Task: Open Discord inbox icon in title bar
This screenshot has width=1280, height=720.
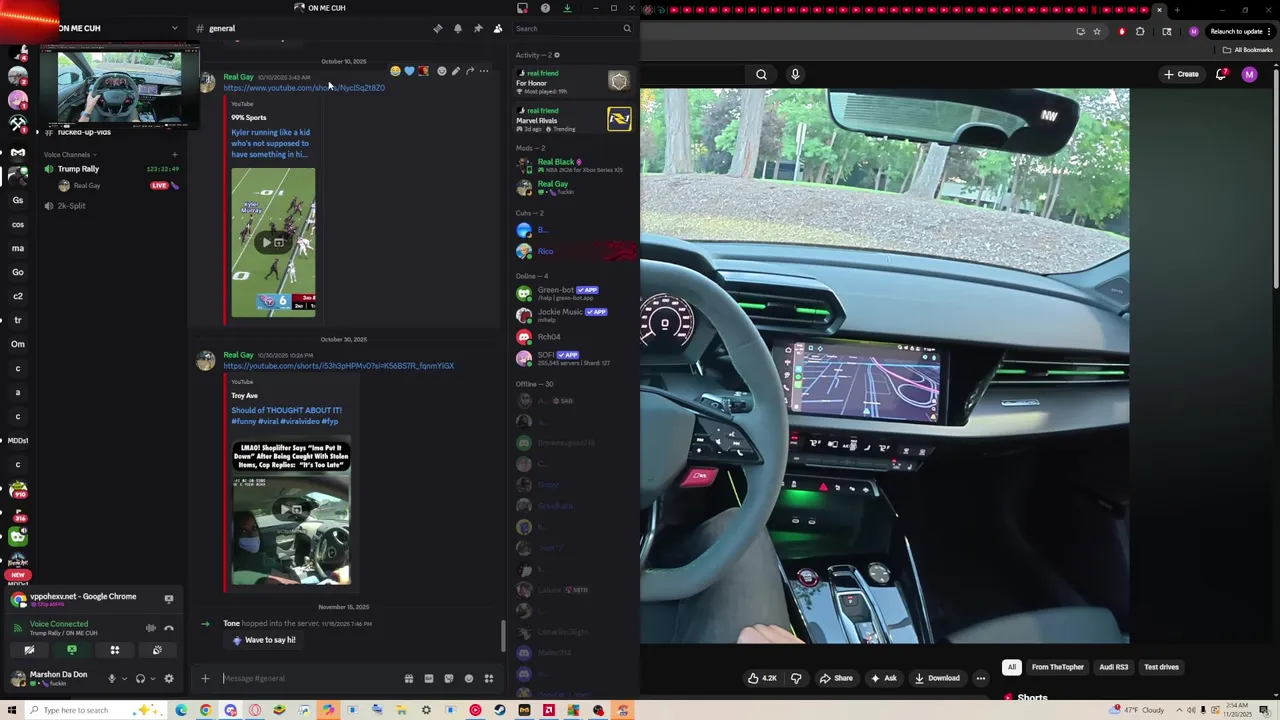Action: pyautogui.click(x=522, y=8)
